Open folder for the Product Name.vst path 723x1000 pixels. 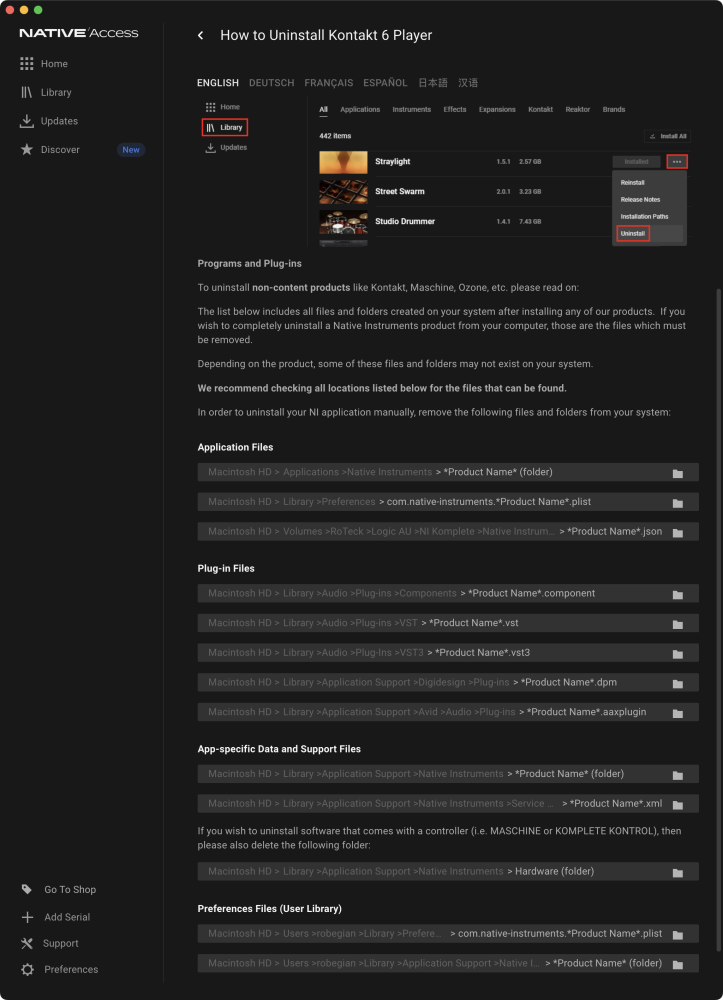[678, 624]
